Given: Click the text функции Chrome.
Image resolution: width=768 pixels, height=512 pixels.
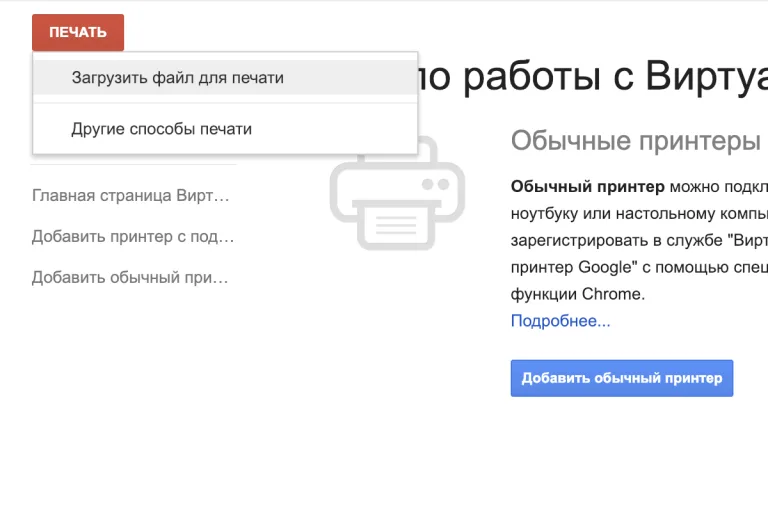Looking at the screenshot, I should [x=577, y=294].
